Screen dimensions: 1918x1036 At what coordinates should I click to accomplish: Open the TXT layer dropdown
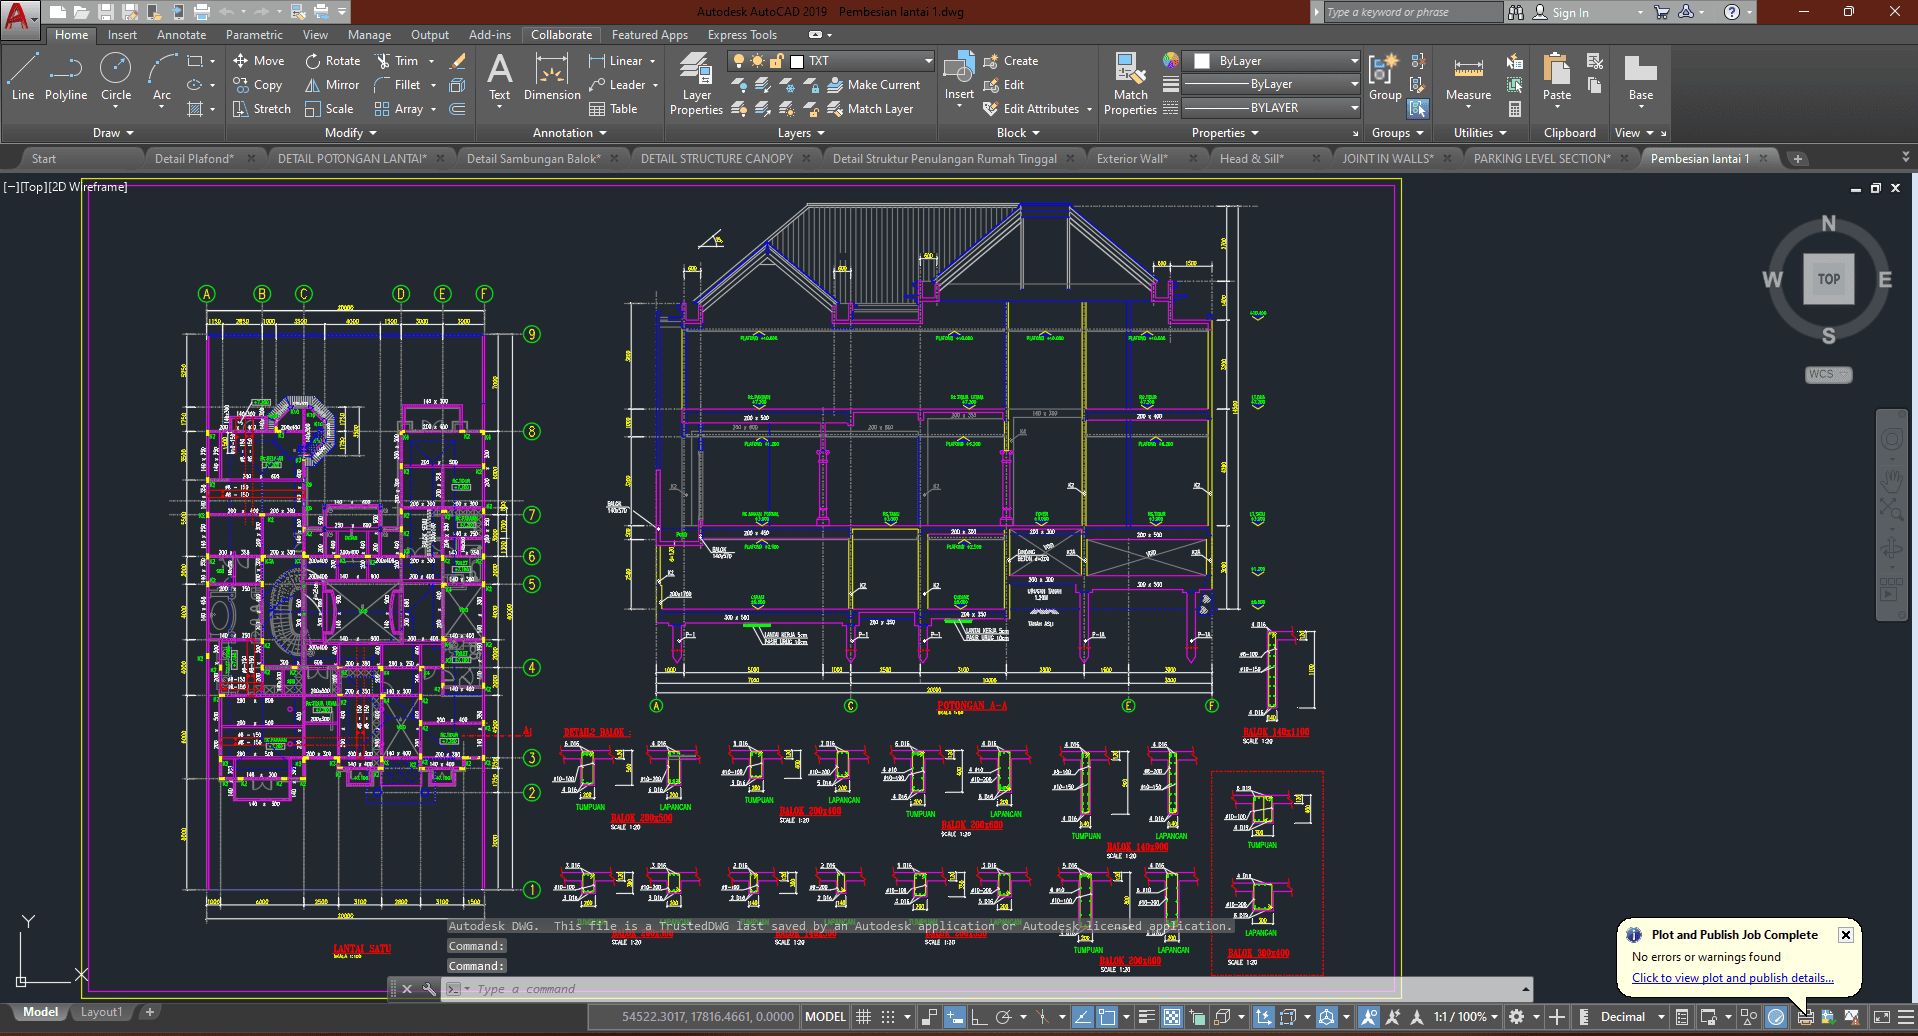click(x=928, y=61)
